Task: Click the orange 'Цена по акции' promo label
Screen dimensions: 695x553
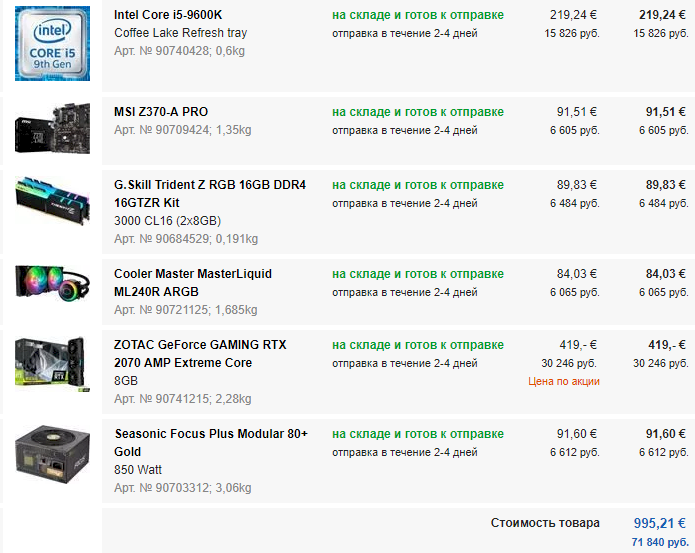Action: 564,381
